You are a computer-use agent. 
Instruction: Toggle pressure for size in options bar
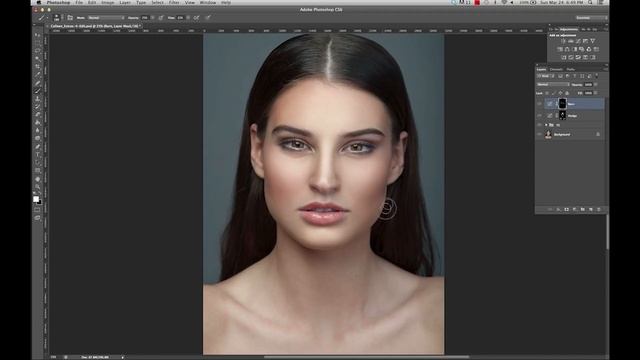click(208, 18)
